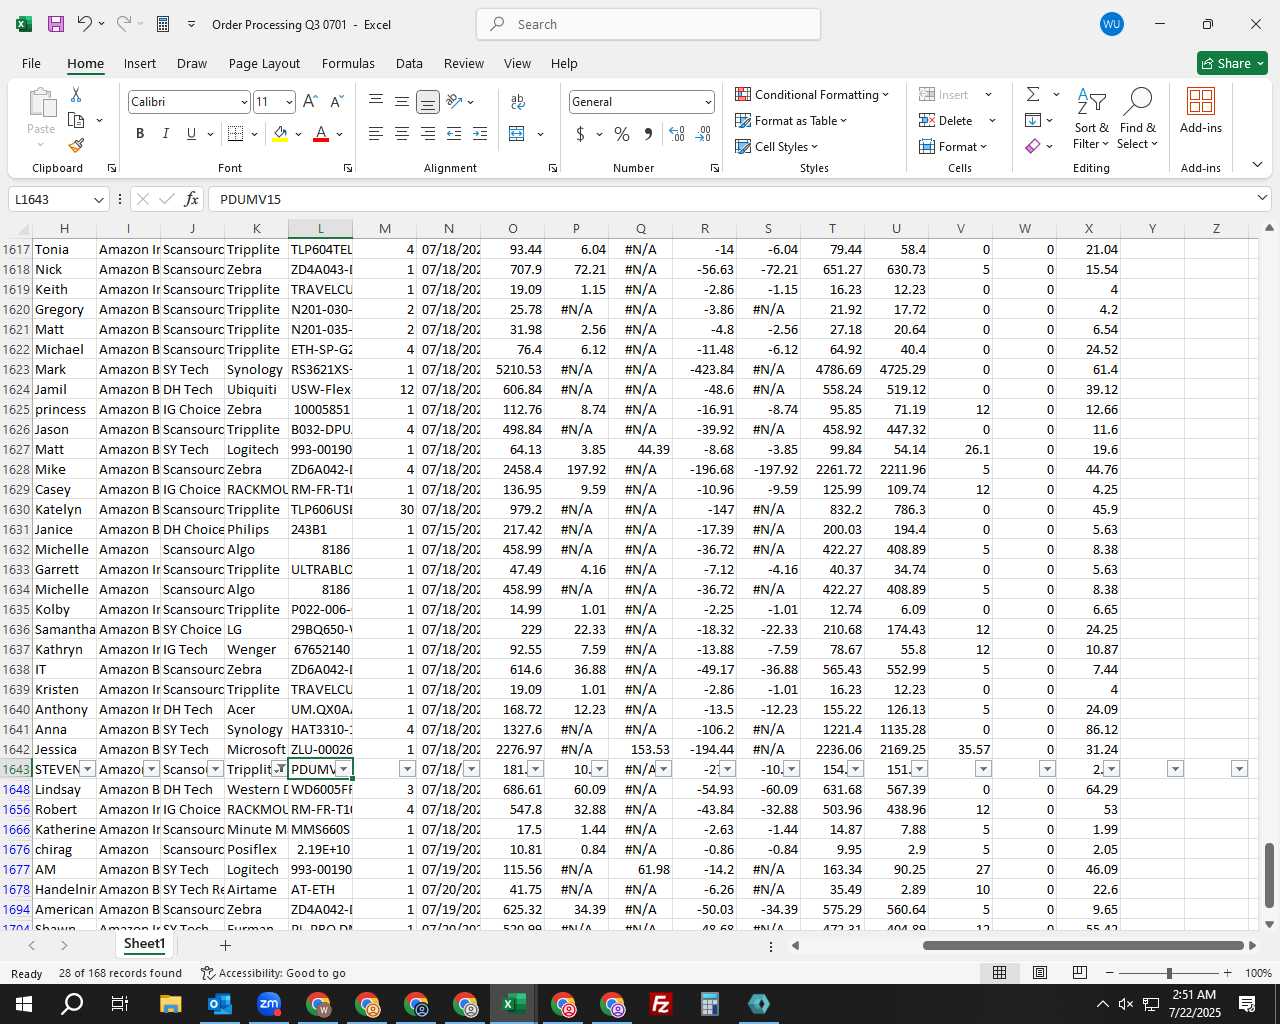
Task: Open the General number format dropdown
Action: coord(708,102)
